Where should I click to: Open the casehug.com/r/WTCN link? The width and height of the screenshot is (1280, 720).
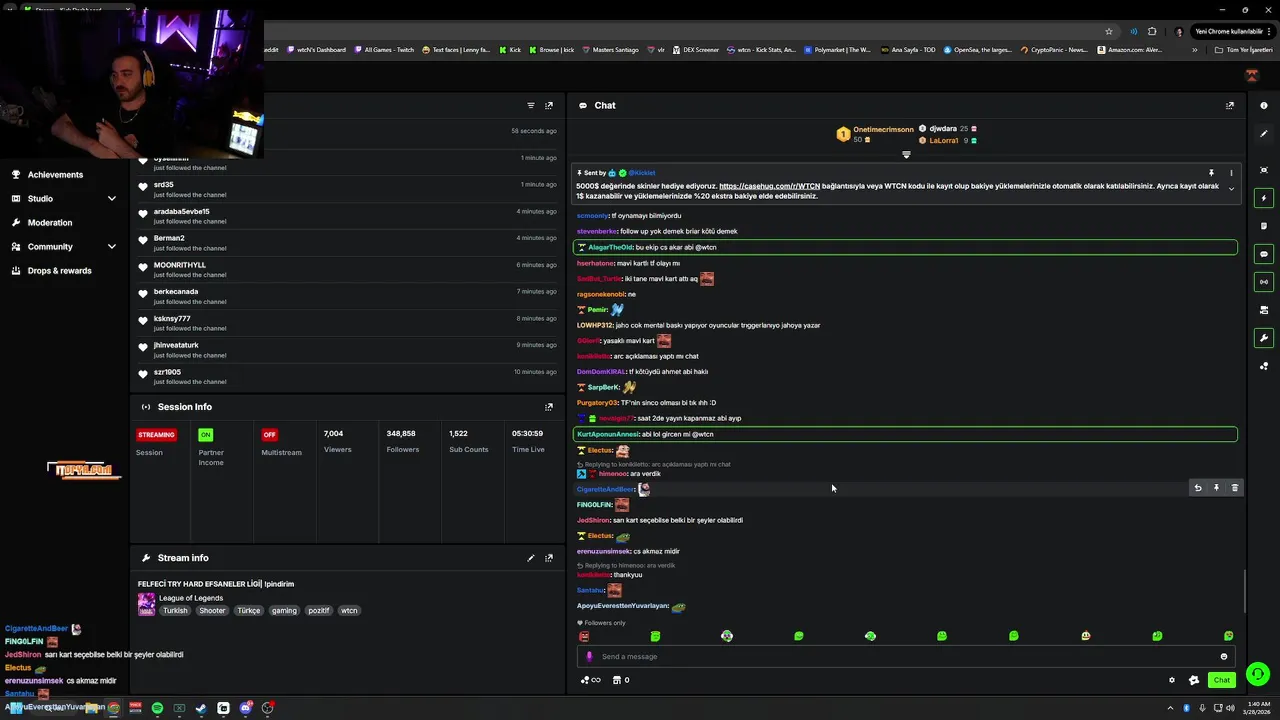pos(769,186)
